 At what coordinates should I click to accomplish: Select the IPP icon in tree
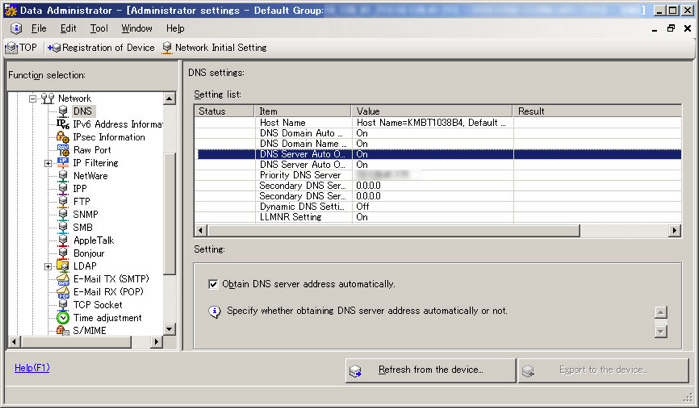click(x=63, y=189)
